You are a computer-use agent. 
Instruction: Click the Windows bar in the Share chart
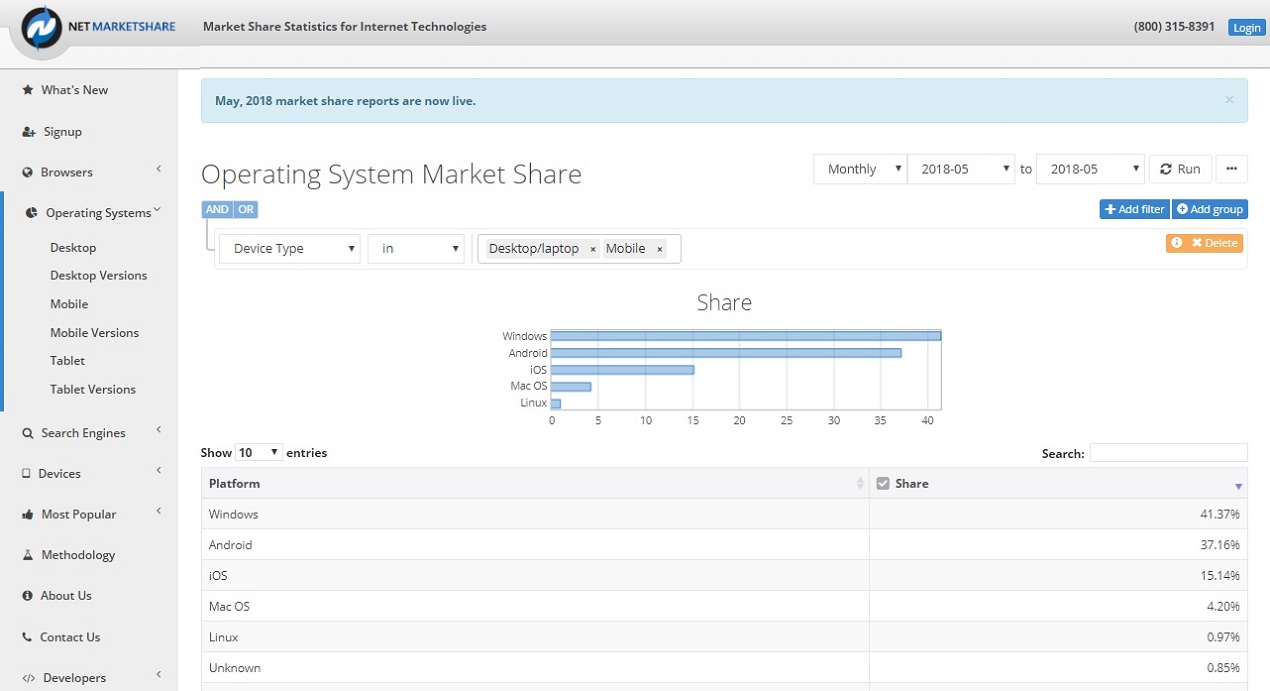point(746,336)
